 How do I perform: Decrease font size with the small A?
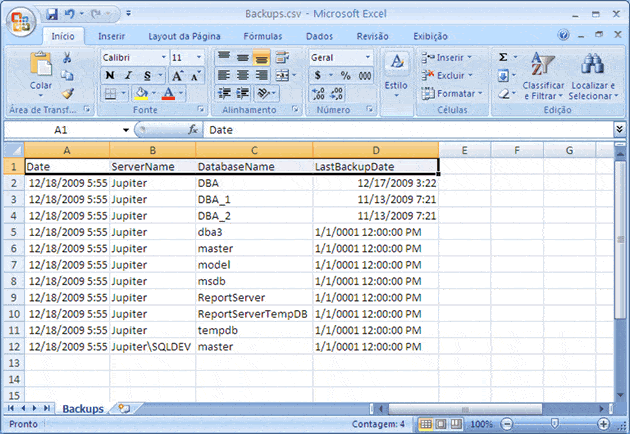pos(195,76)
